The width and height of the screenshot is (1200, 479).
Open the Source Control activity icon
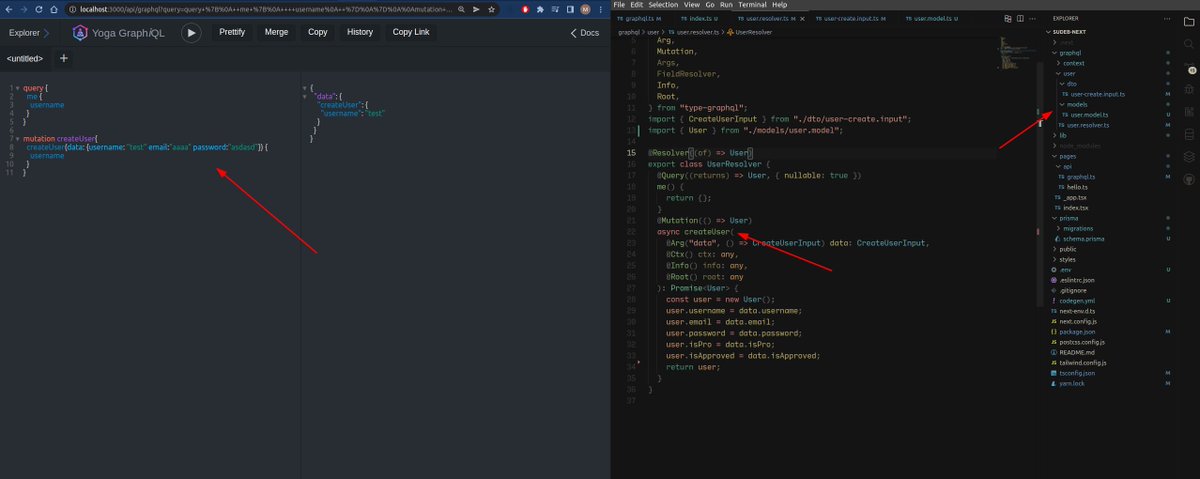(x=1191, y=70)
